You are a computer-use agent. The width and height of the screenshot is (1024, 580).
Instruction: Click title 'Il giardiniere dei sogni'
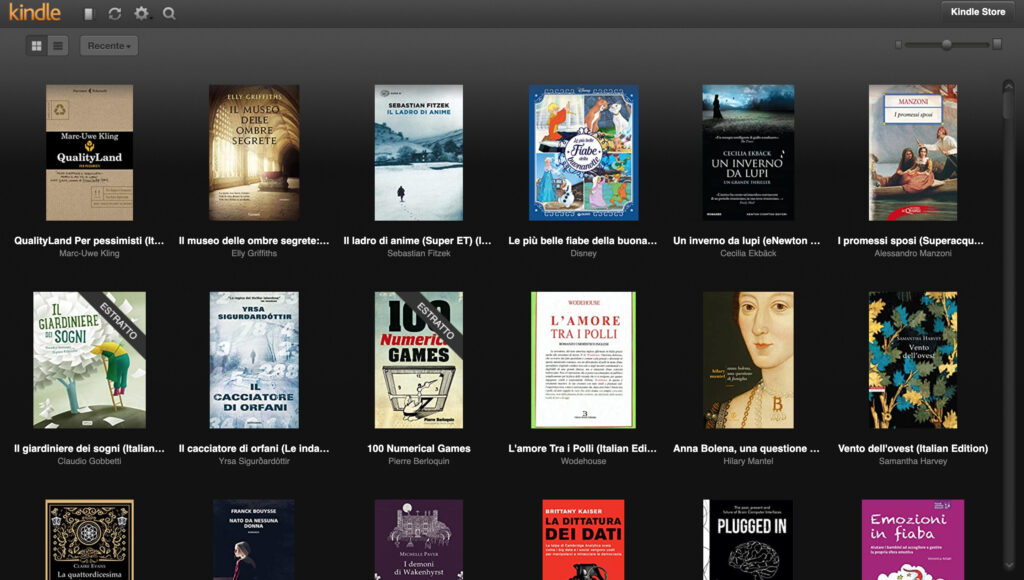pos(89,448)
